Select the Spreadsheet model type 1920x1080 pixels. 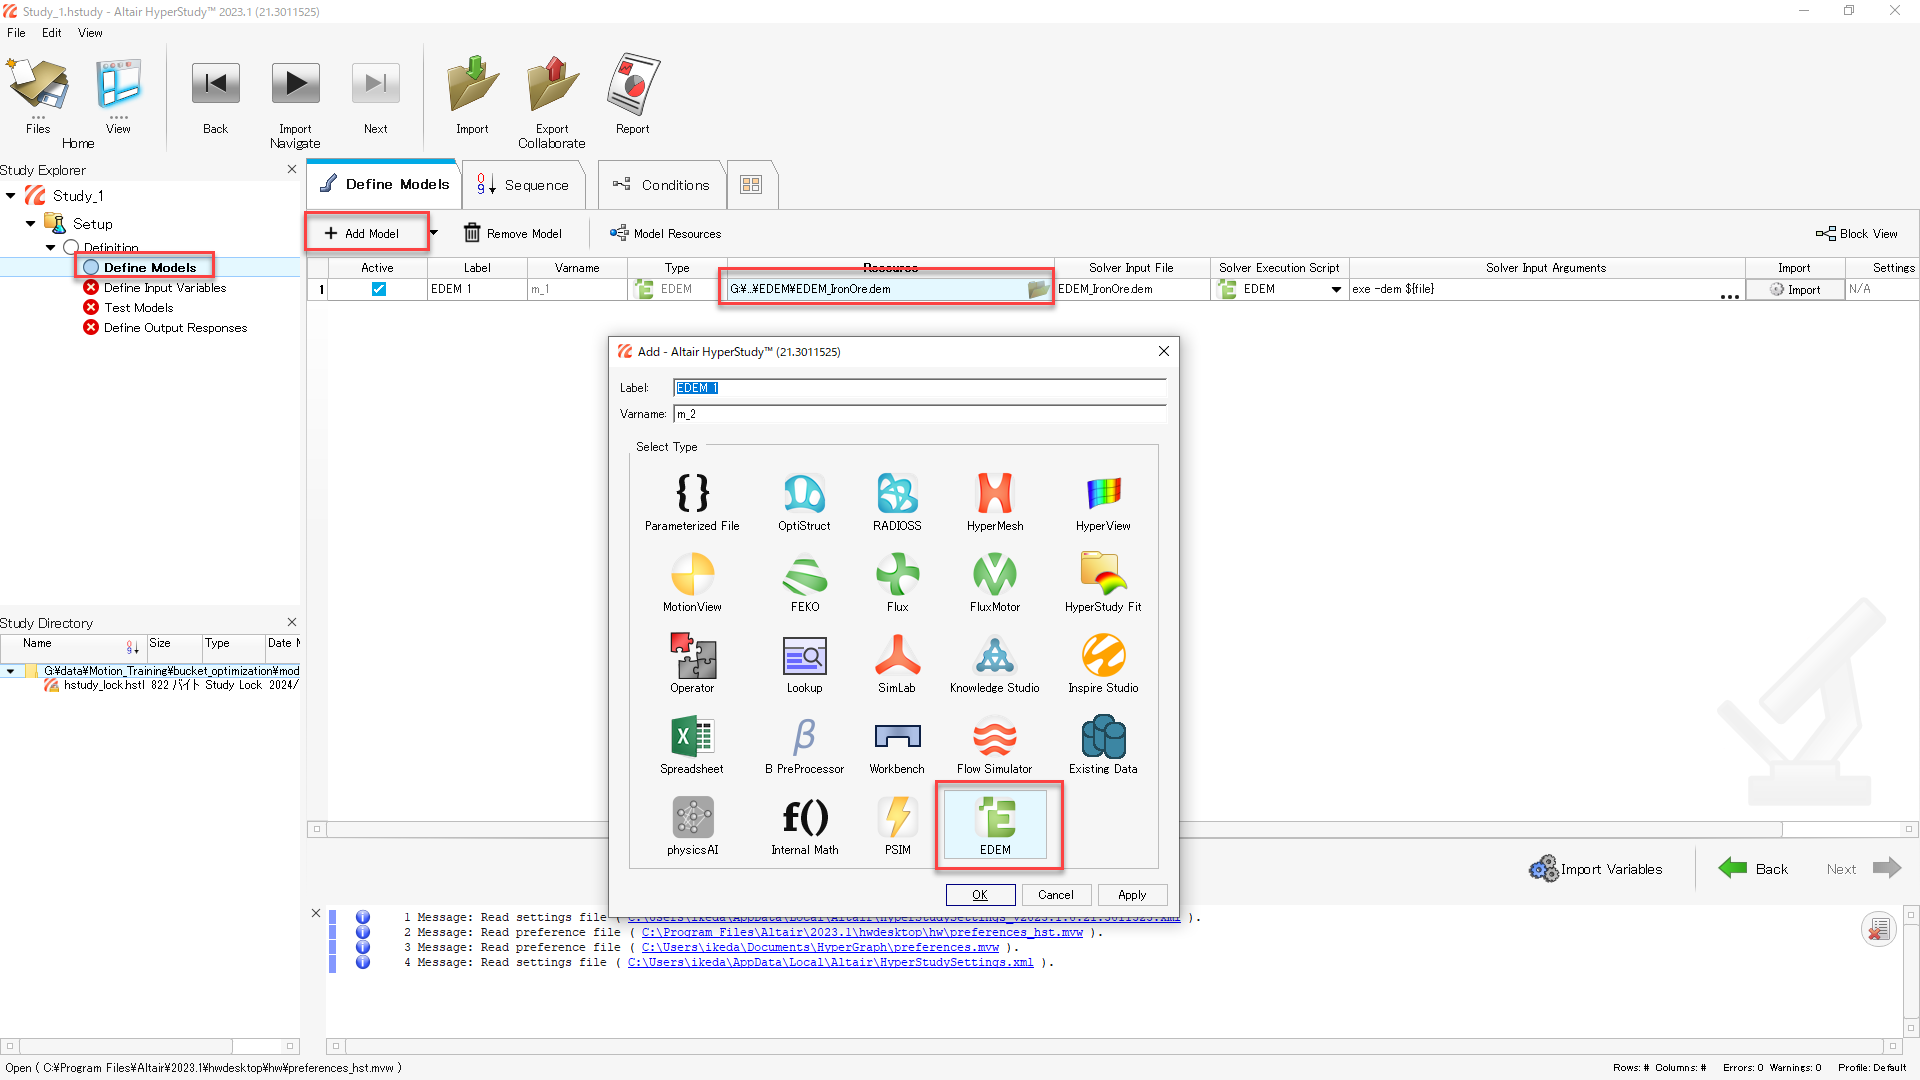(x=692, y=737)
